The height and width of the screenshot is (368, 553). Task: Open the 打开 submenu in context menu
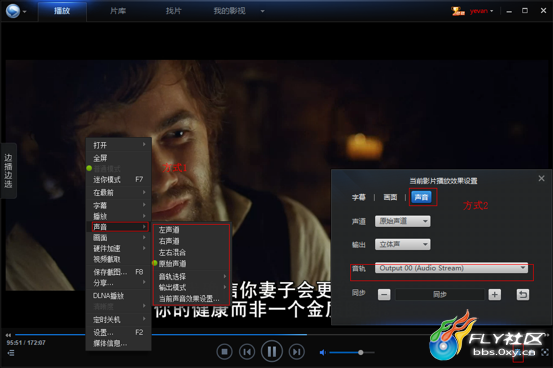[x=119, y=145]
